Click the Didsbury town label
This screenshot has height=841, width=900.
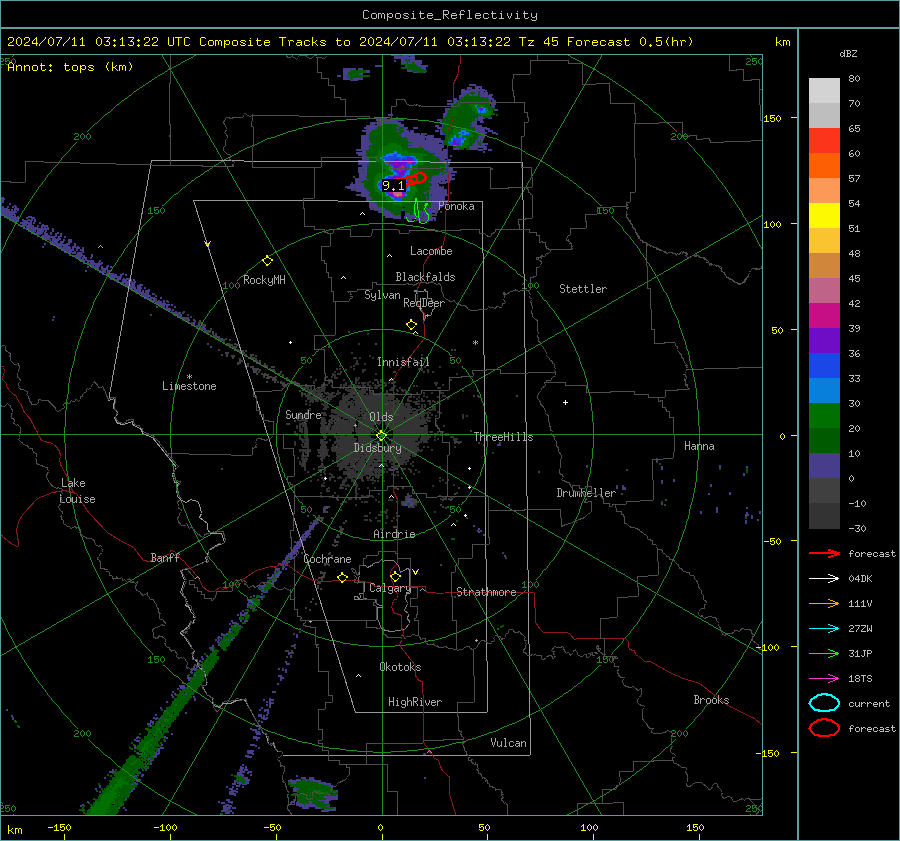377,448
